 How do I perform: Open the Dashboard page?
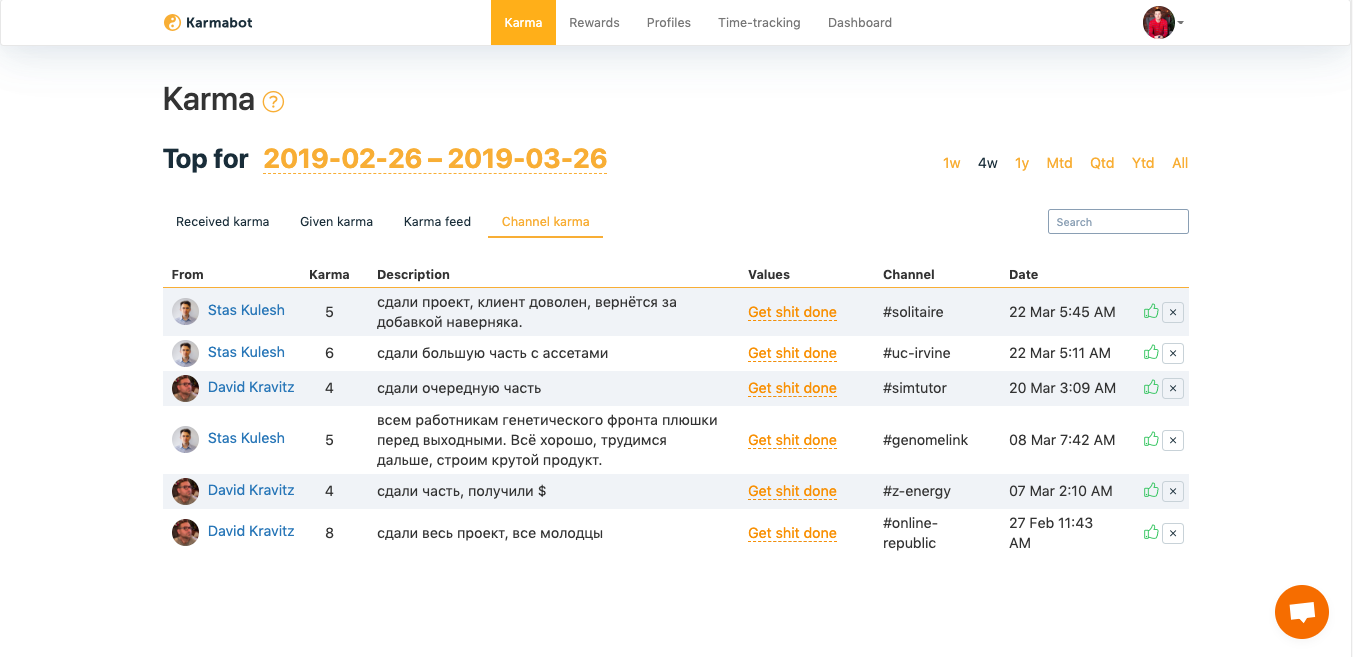(x=860, y=22)
